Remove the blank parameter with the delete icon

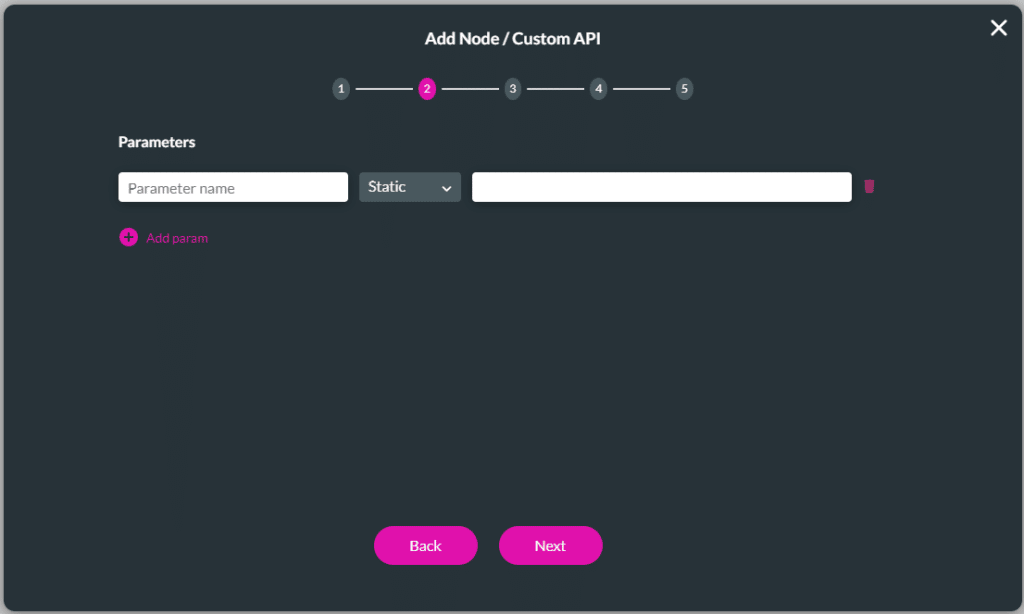(869, 186)
